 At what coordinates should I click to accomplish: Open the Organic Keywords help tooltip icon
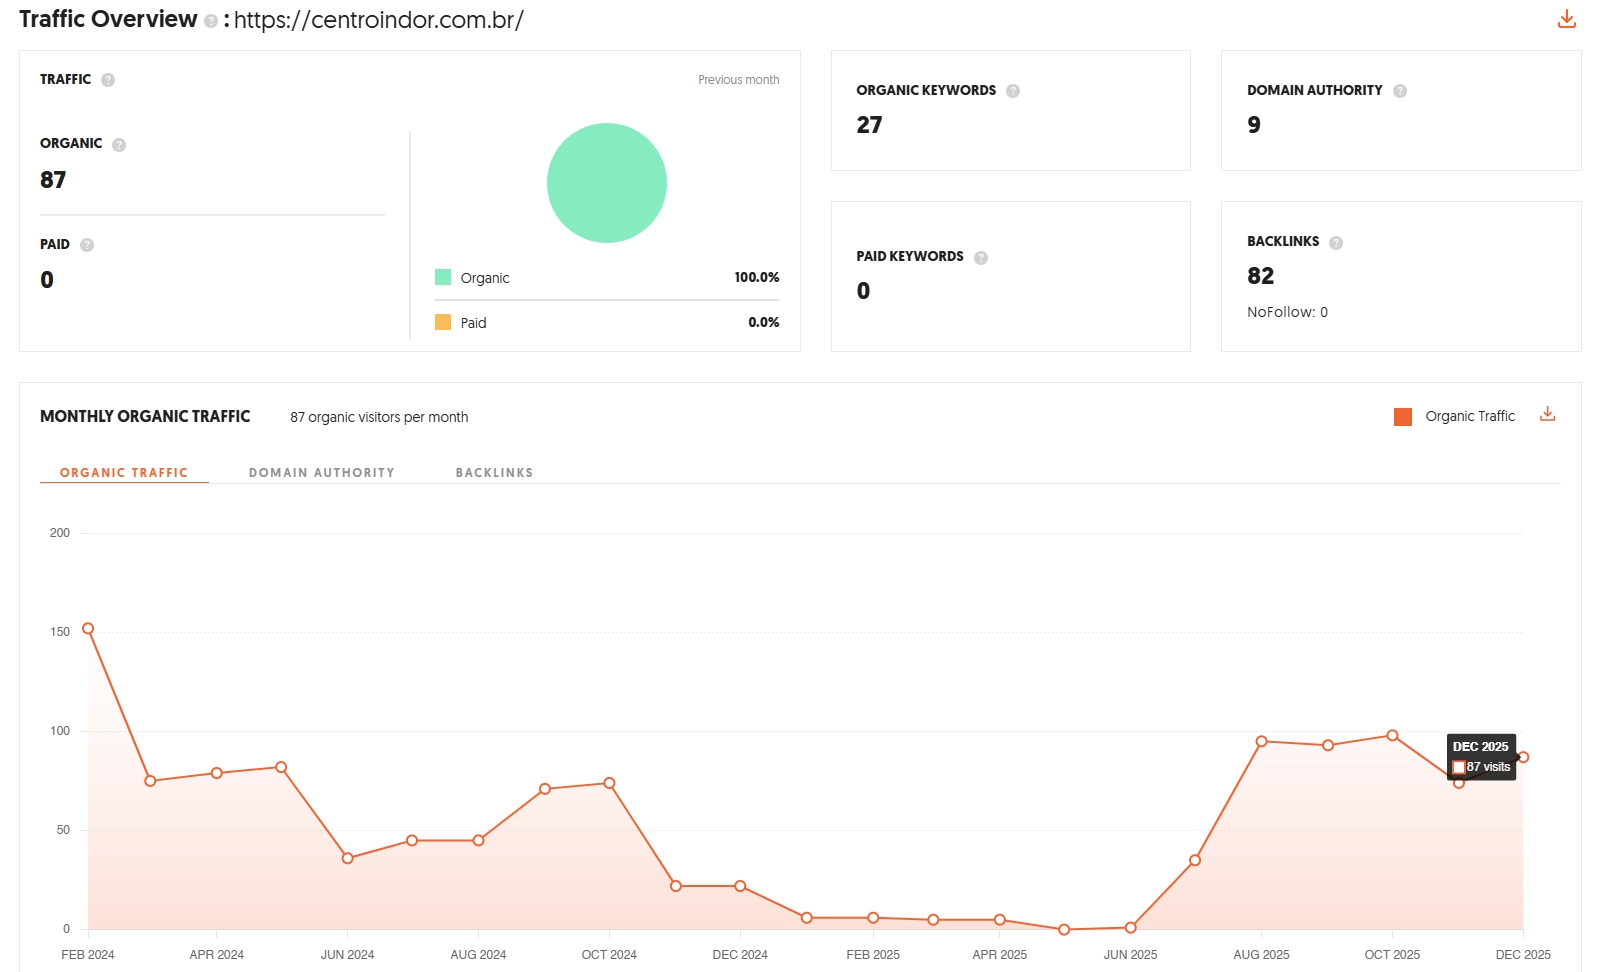coord(1013,91)
